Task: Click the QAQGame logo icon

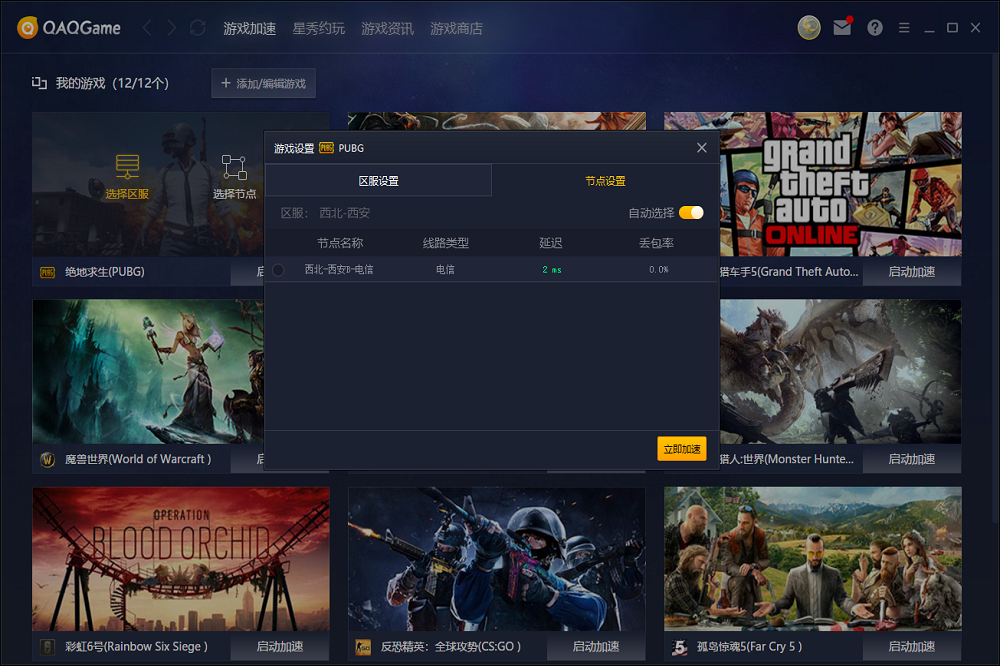Action: click(x=27, y=27)
